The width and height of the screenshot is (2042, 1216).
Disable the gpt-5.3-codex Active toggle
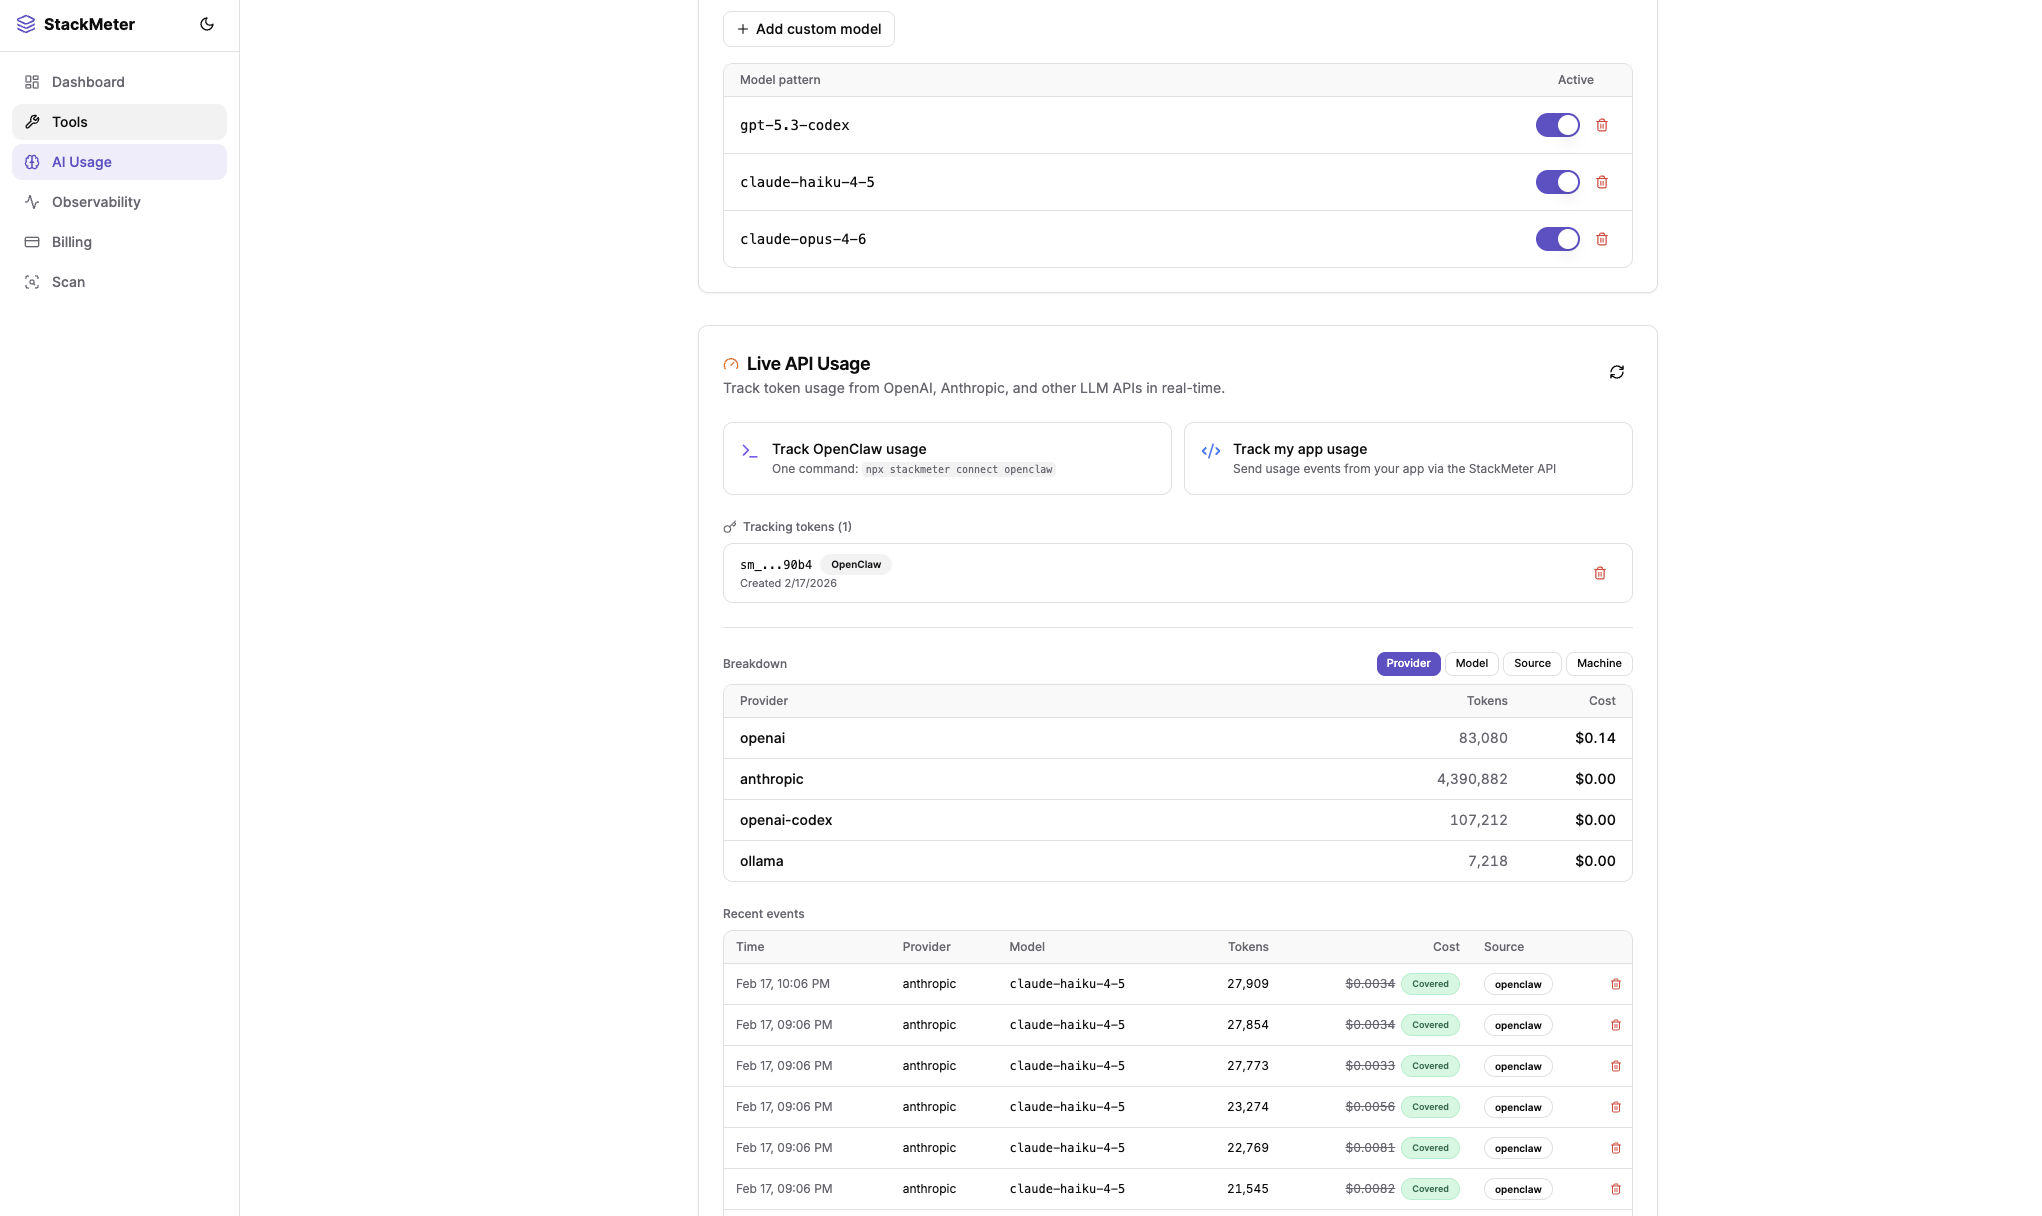pos(1557,125)
